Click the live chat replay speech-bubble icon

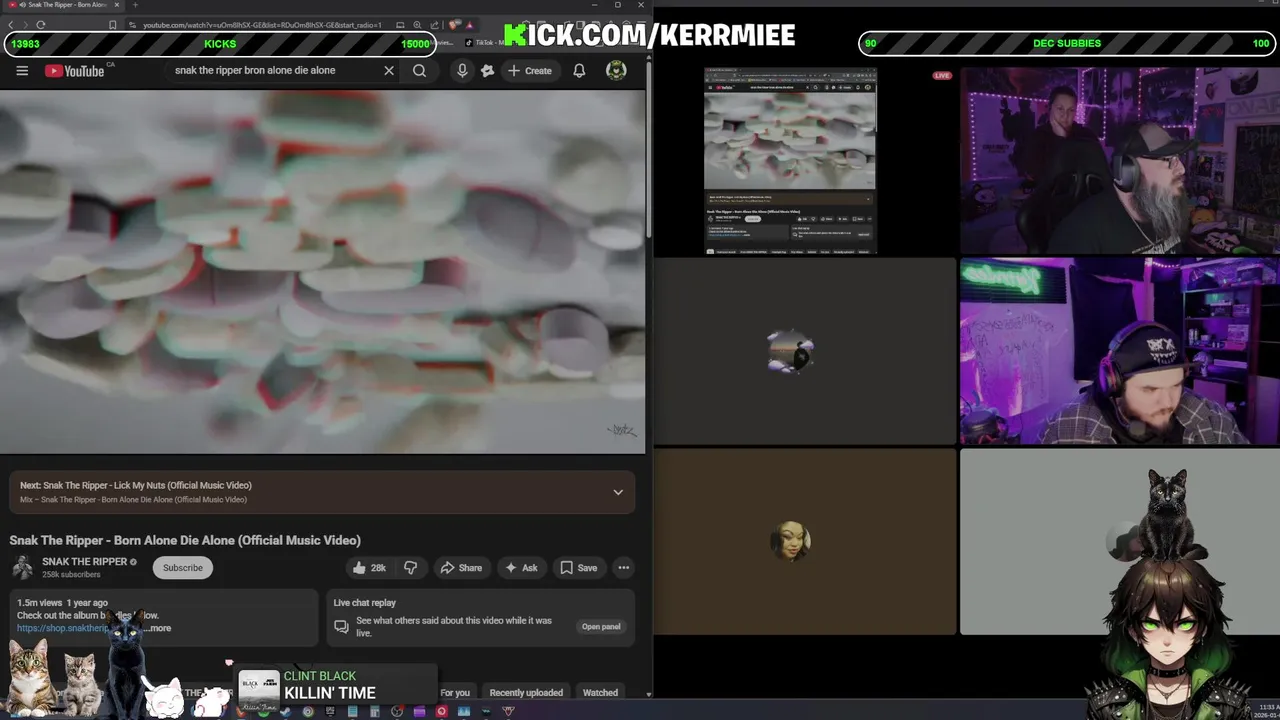[341, 627]
